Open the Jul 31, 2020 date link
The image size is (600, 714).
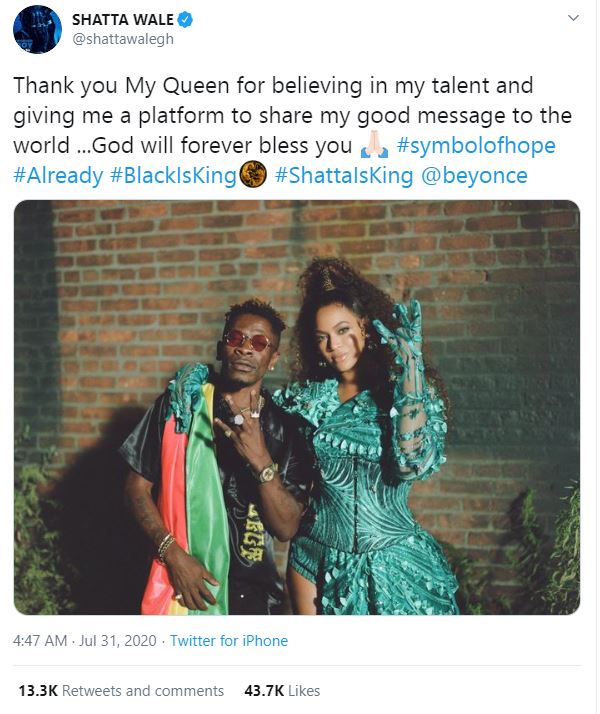point(118,641)
